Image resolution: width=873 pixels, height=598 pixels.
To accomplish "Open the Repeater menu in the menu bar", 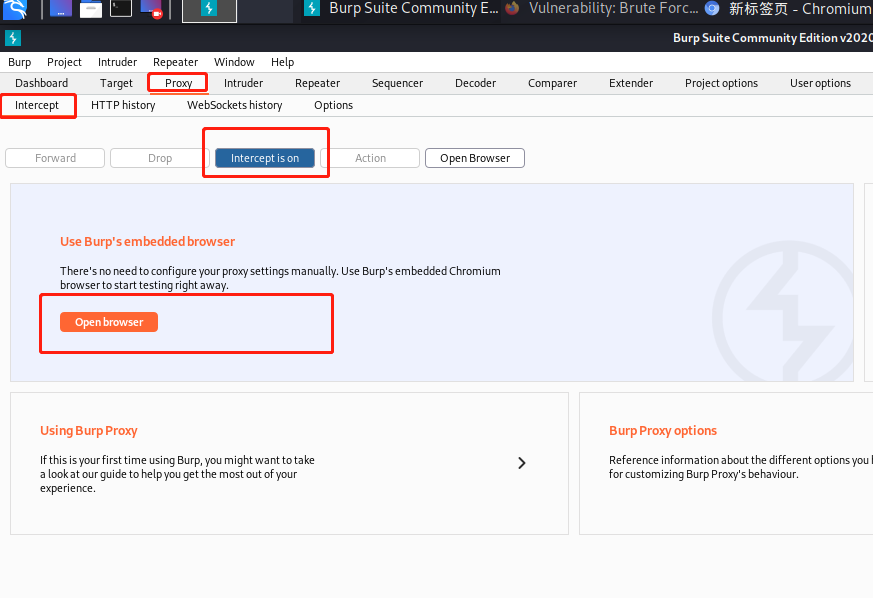I will pos(175,62).
